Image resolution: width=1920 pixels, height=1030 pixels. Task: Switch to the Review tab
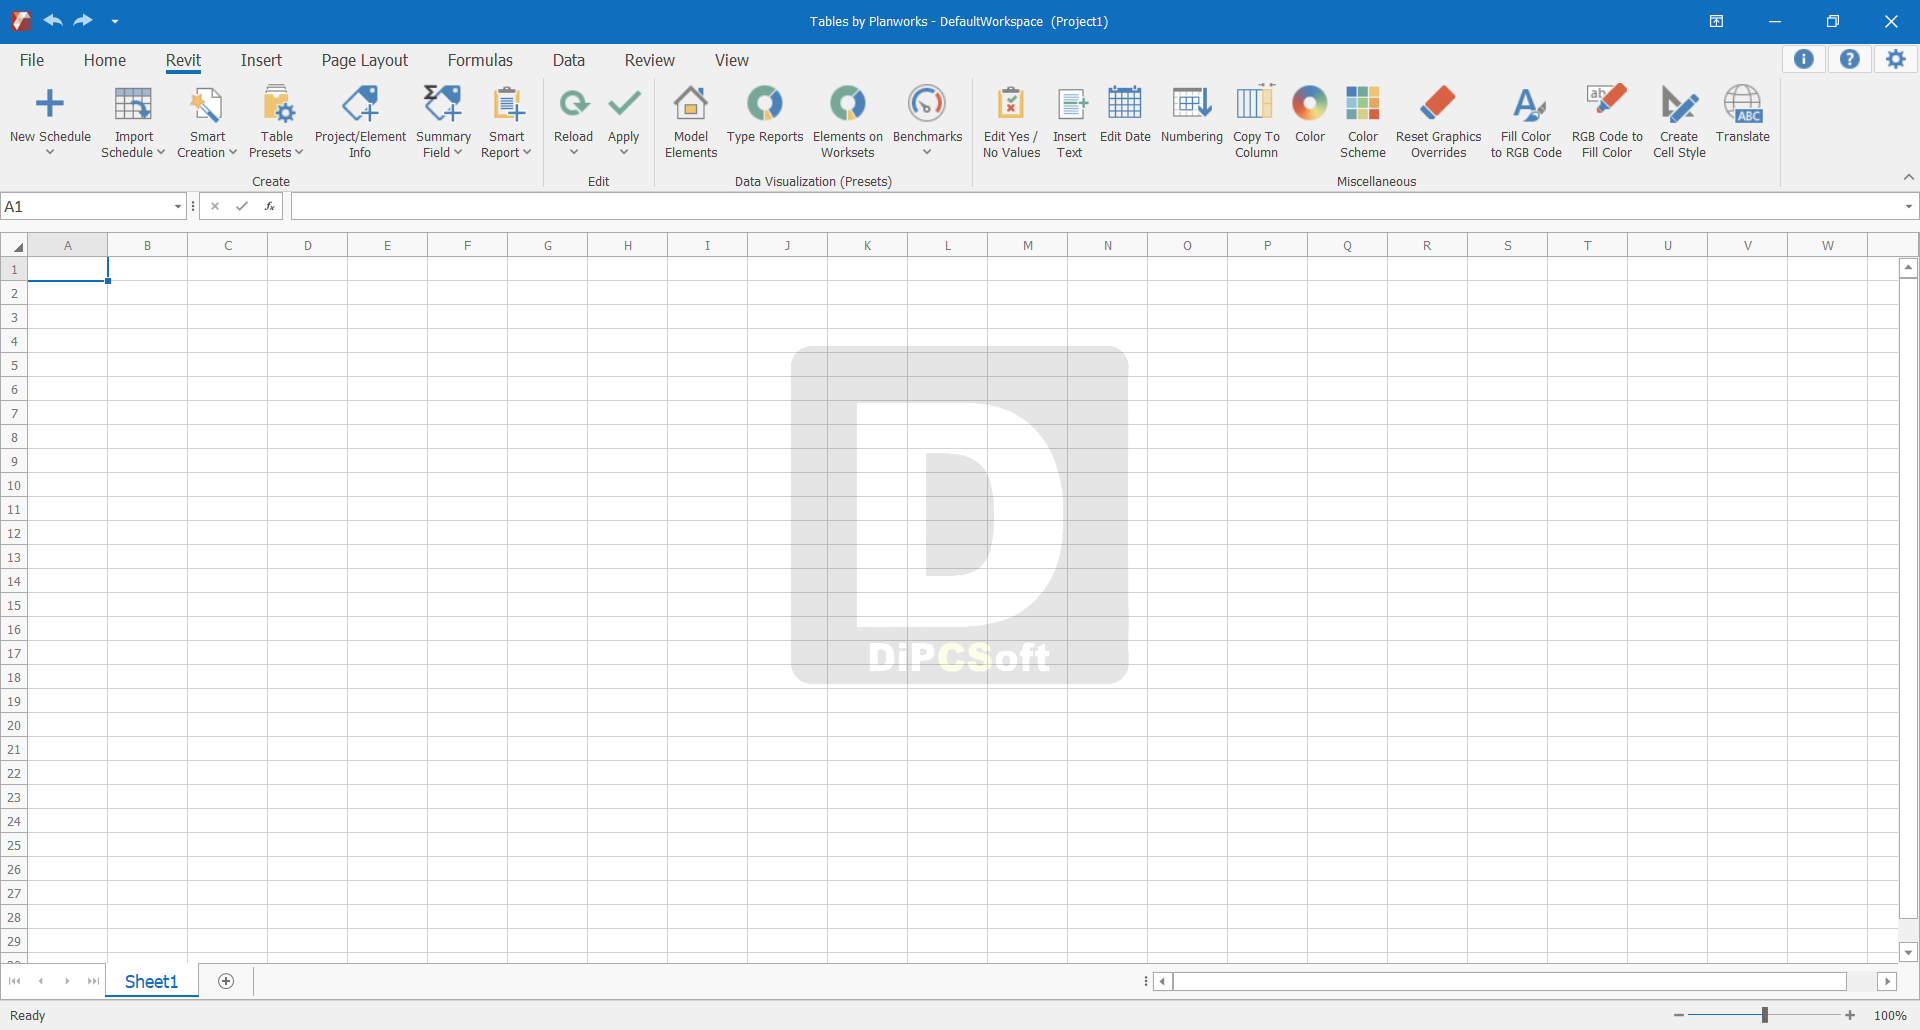tap(650, 60)
